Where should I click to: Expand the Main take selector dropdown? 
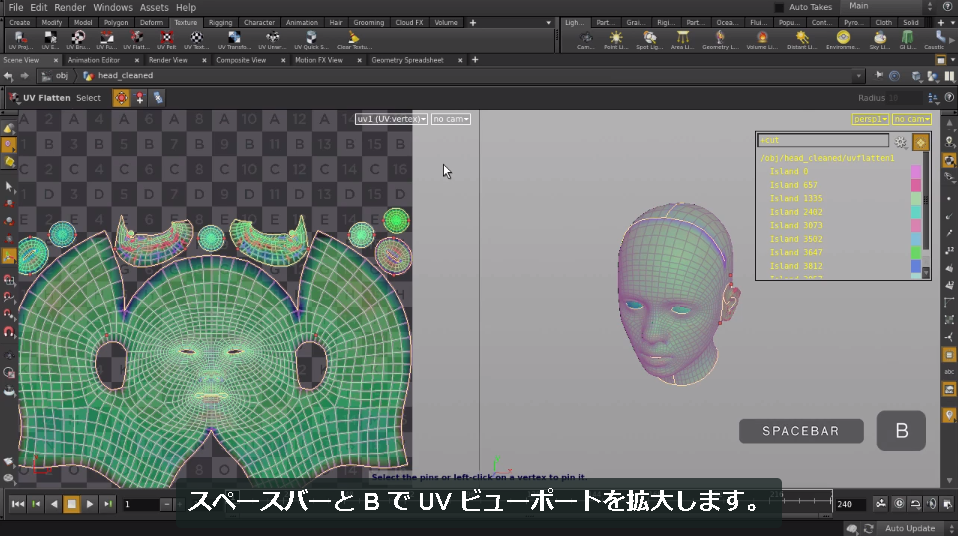pyautogui.click(x=890, y=6)
